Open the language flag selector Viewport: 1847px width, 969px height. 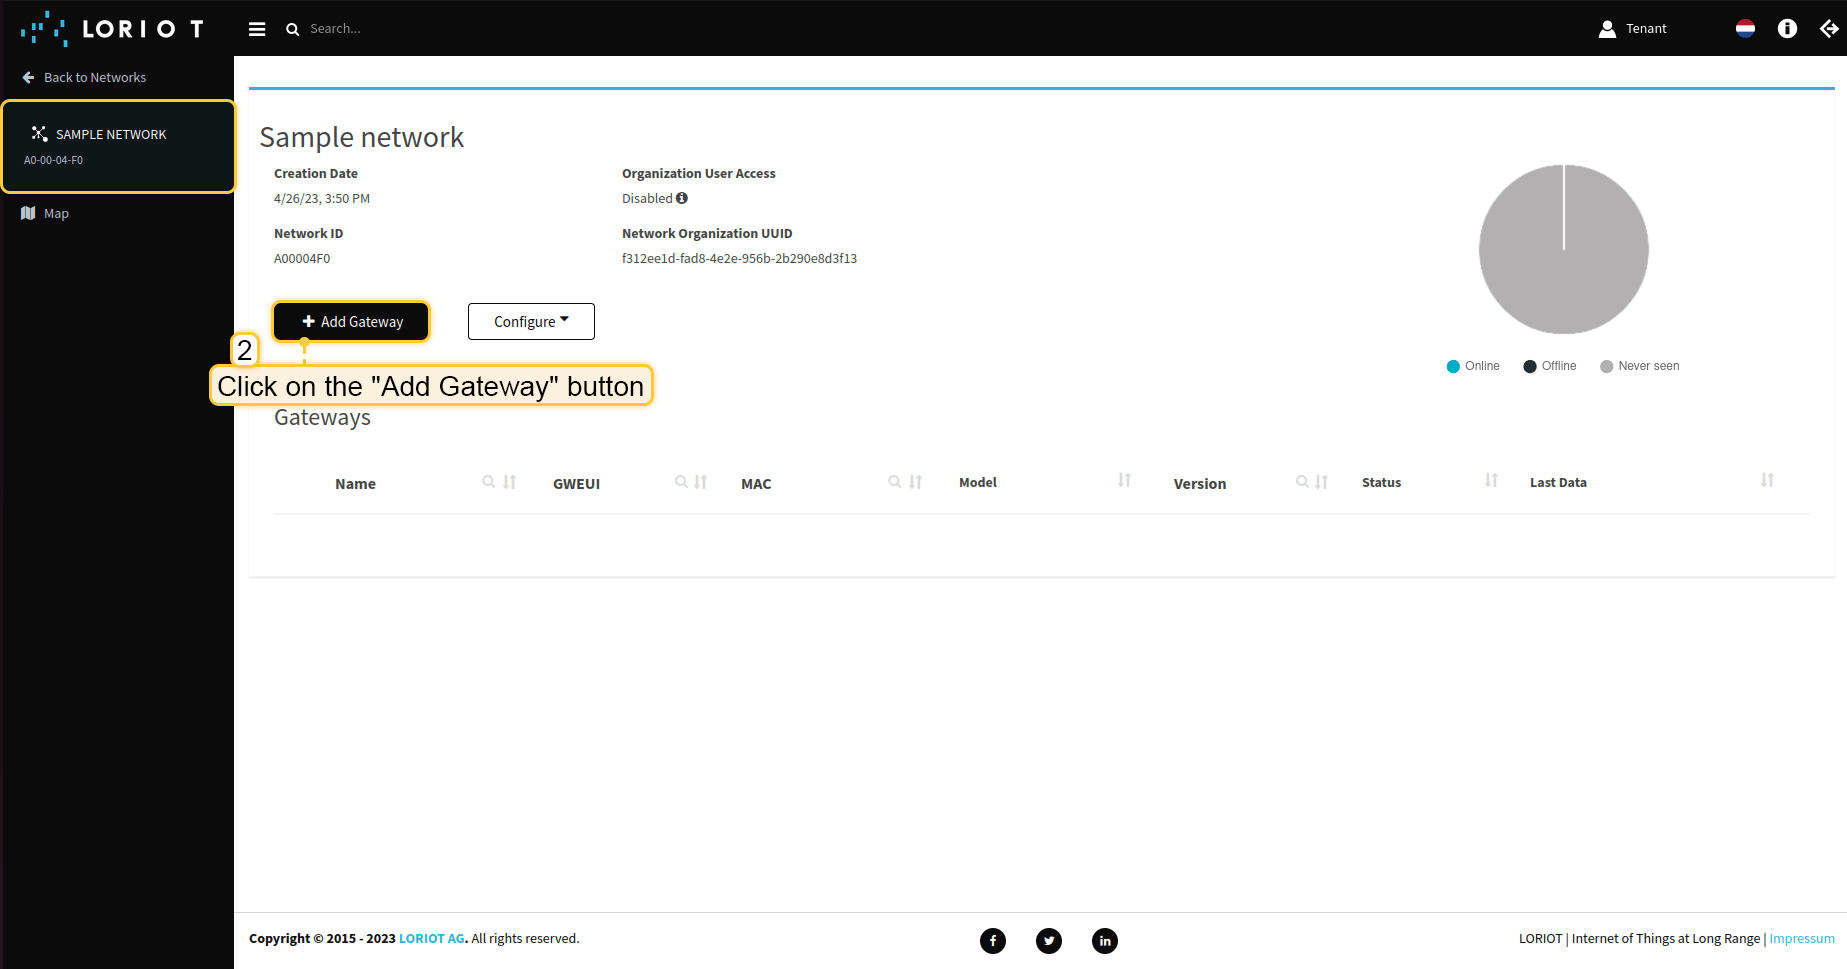point(1745,29)
